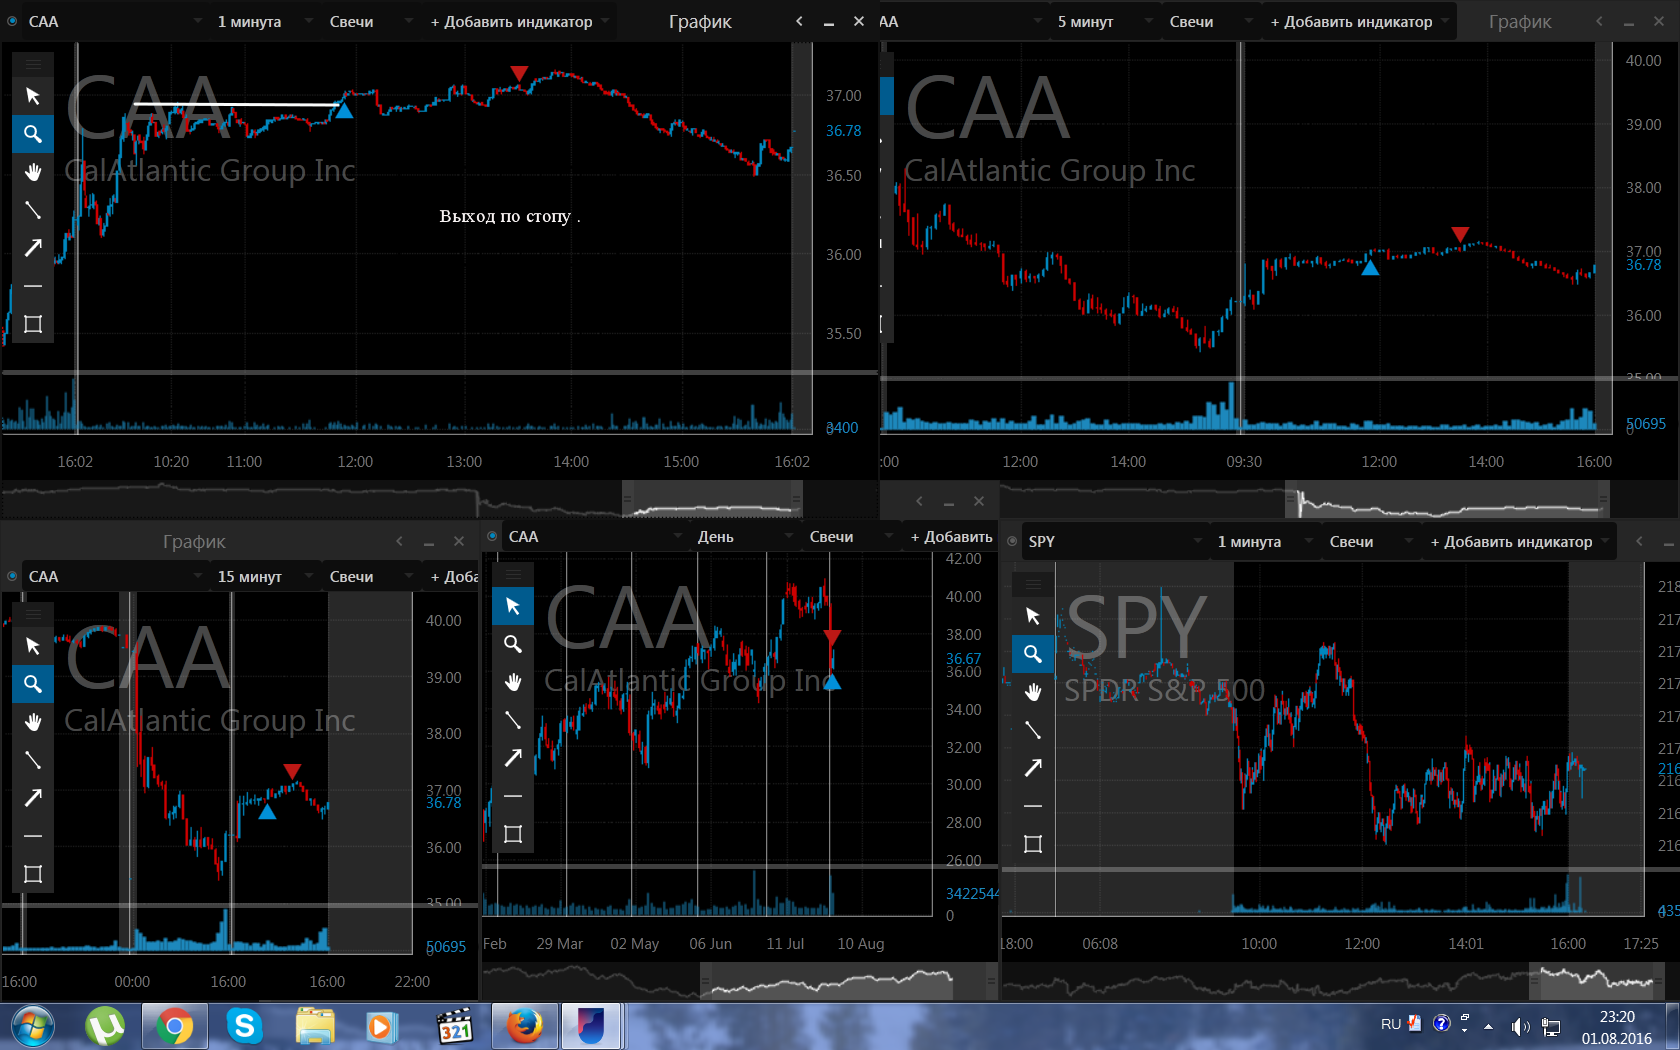Select horizontal line tool in CAA 1-minute chart
1680x1050 pixels.
point(33,286)
